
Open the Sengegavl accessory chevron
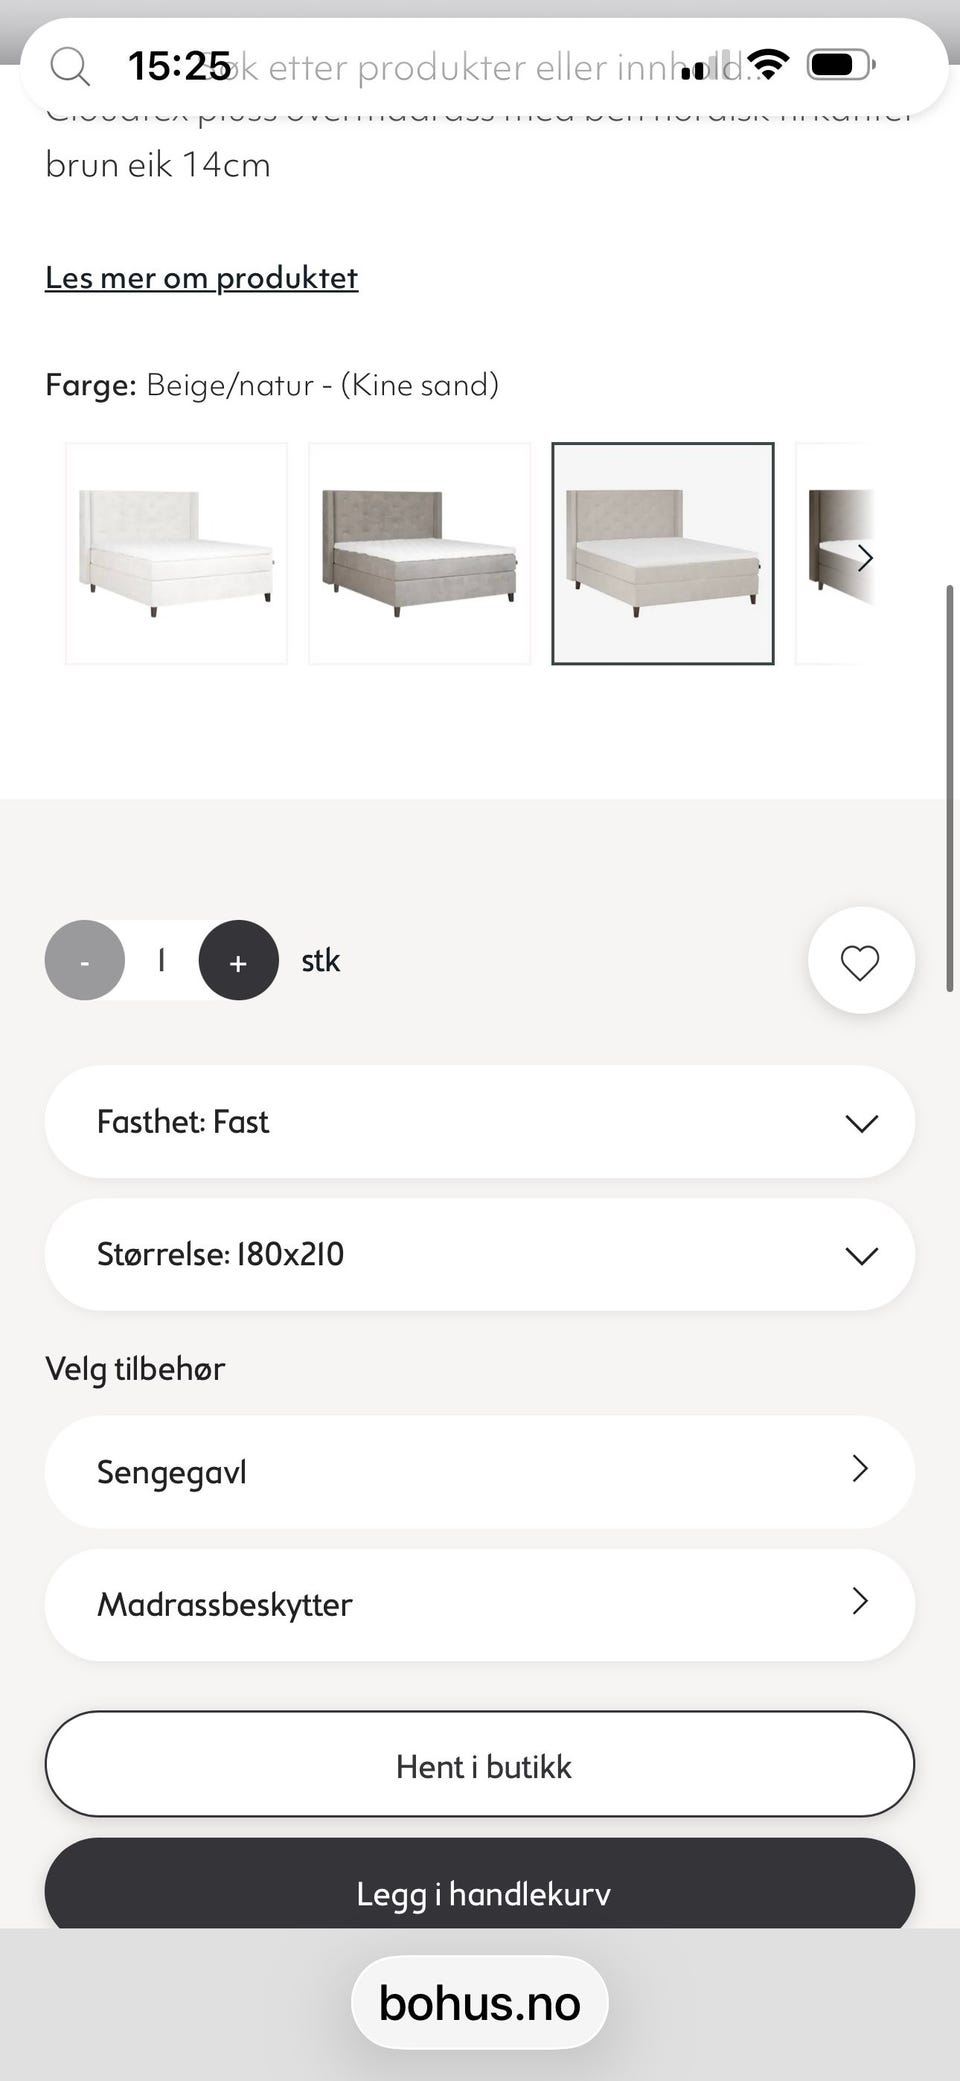(859, 1469)
